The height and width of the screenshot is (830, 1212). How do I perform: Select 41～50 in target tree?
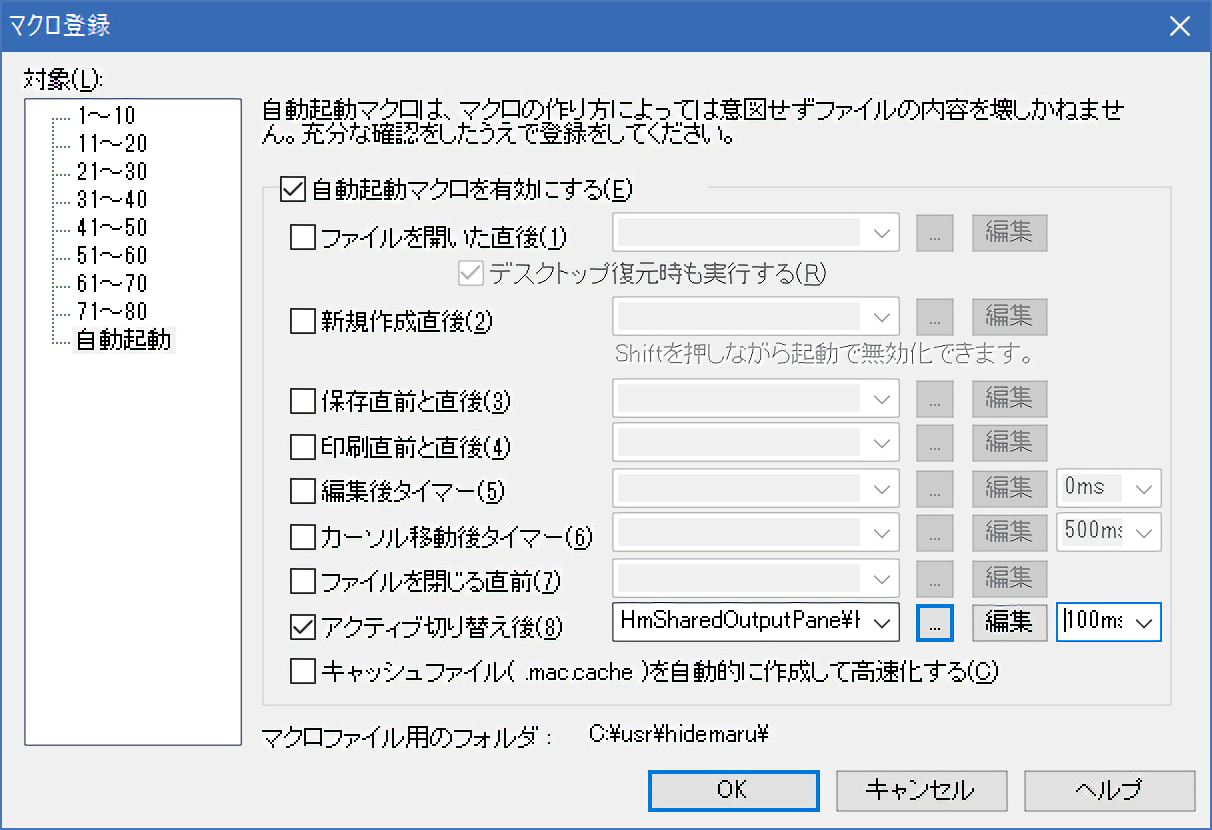coord(111,227)
